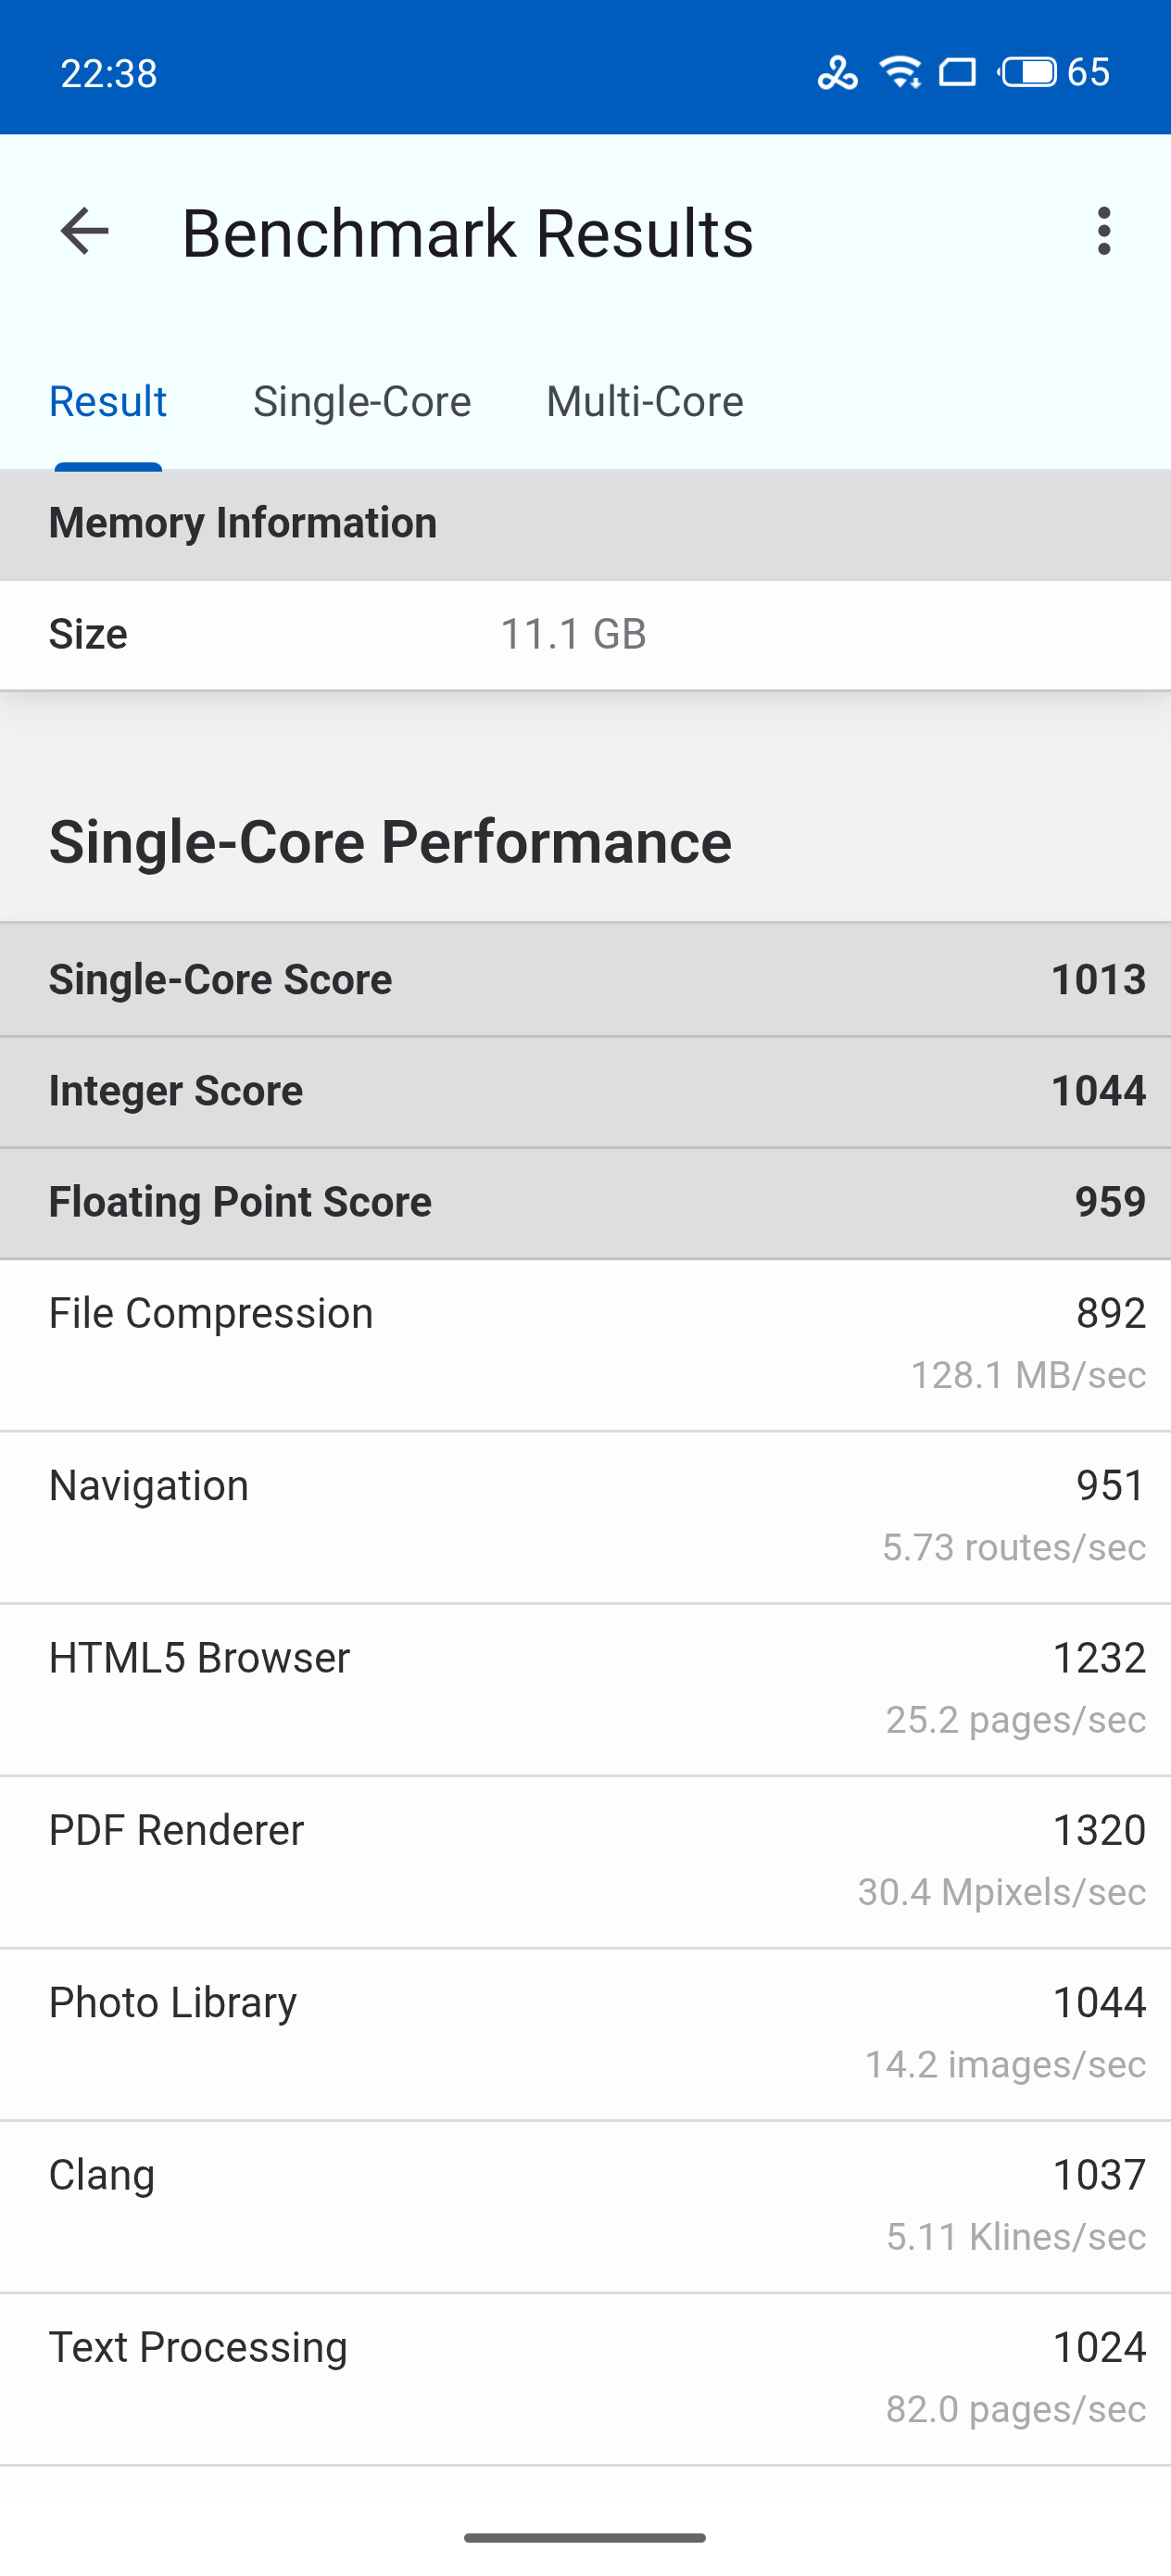1171x2576 pixels.
Task: Tap the Single-Core Score row
Action: 585,979
